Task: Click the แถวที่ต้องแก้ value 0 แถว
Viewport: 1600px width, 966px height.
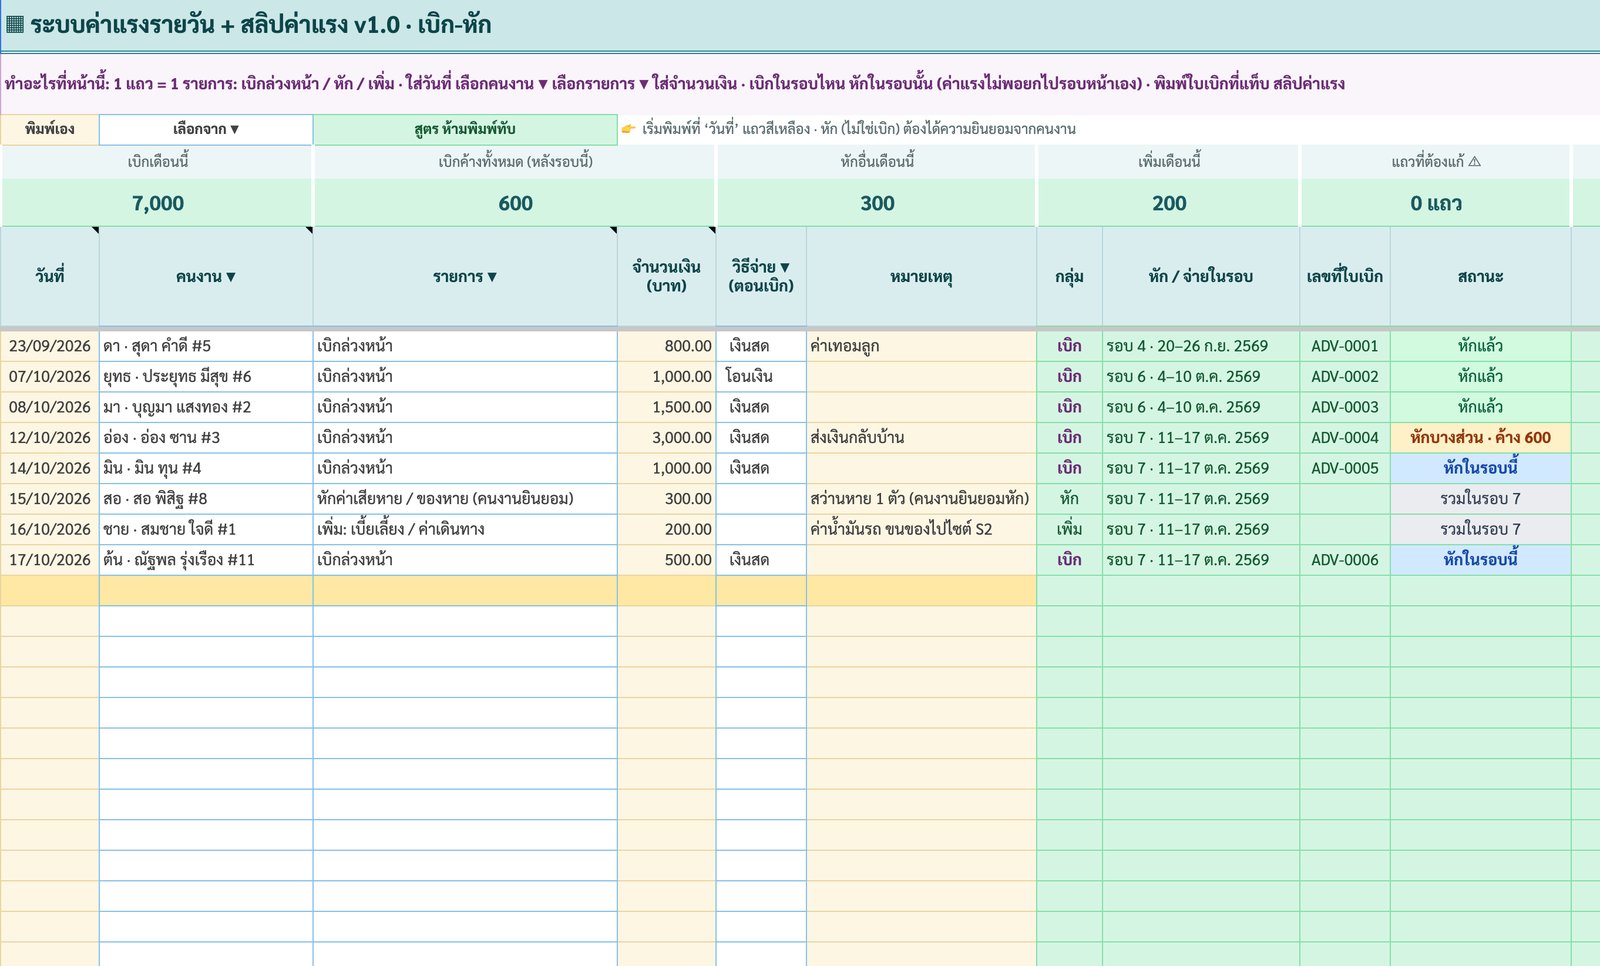Action: click(x=1436, y=203)
